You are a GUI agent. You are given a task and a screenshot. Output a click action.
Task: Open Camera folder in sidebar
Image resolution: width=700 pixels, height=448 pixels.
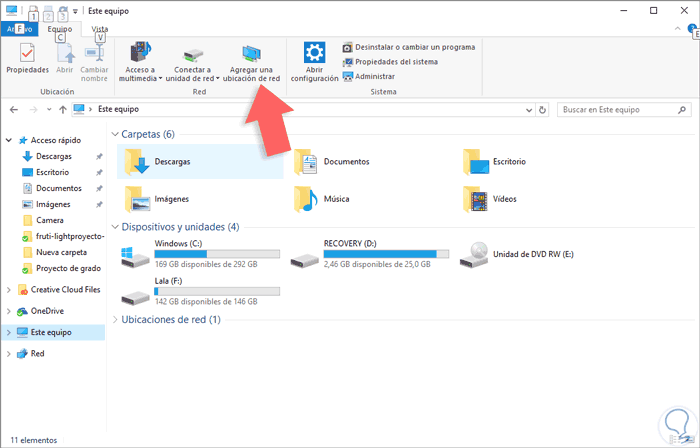[x=50, y=220]
